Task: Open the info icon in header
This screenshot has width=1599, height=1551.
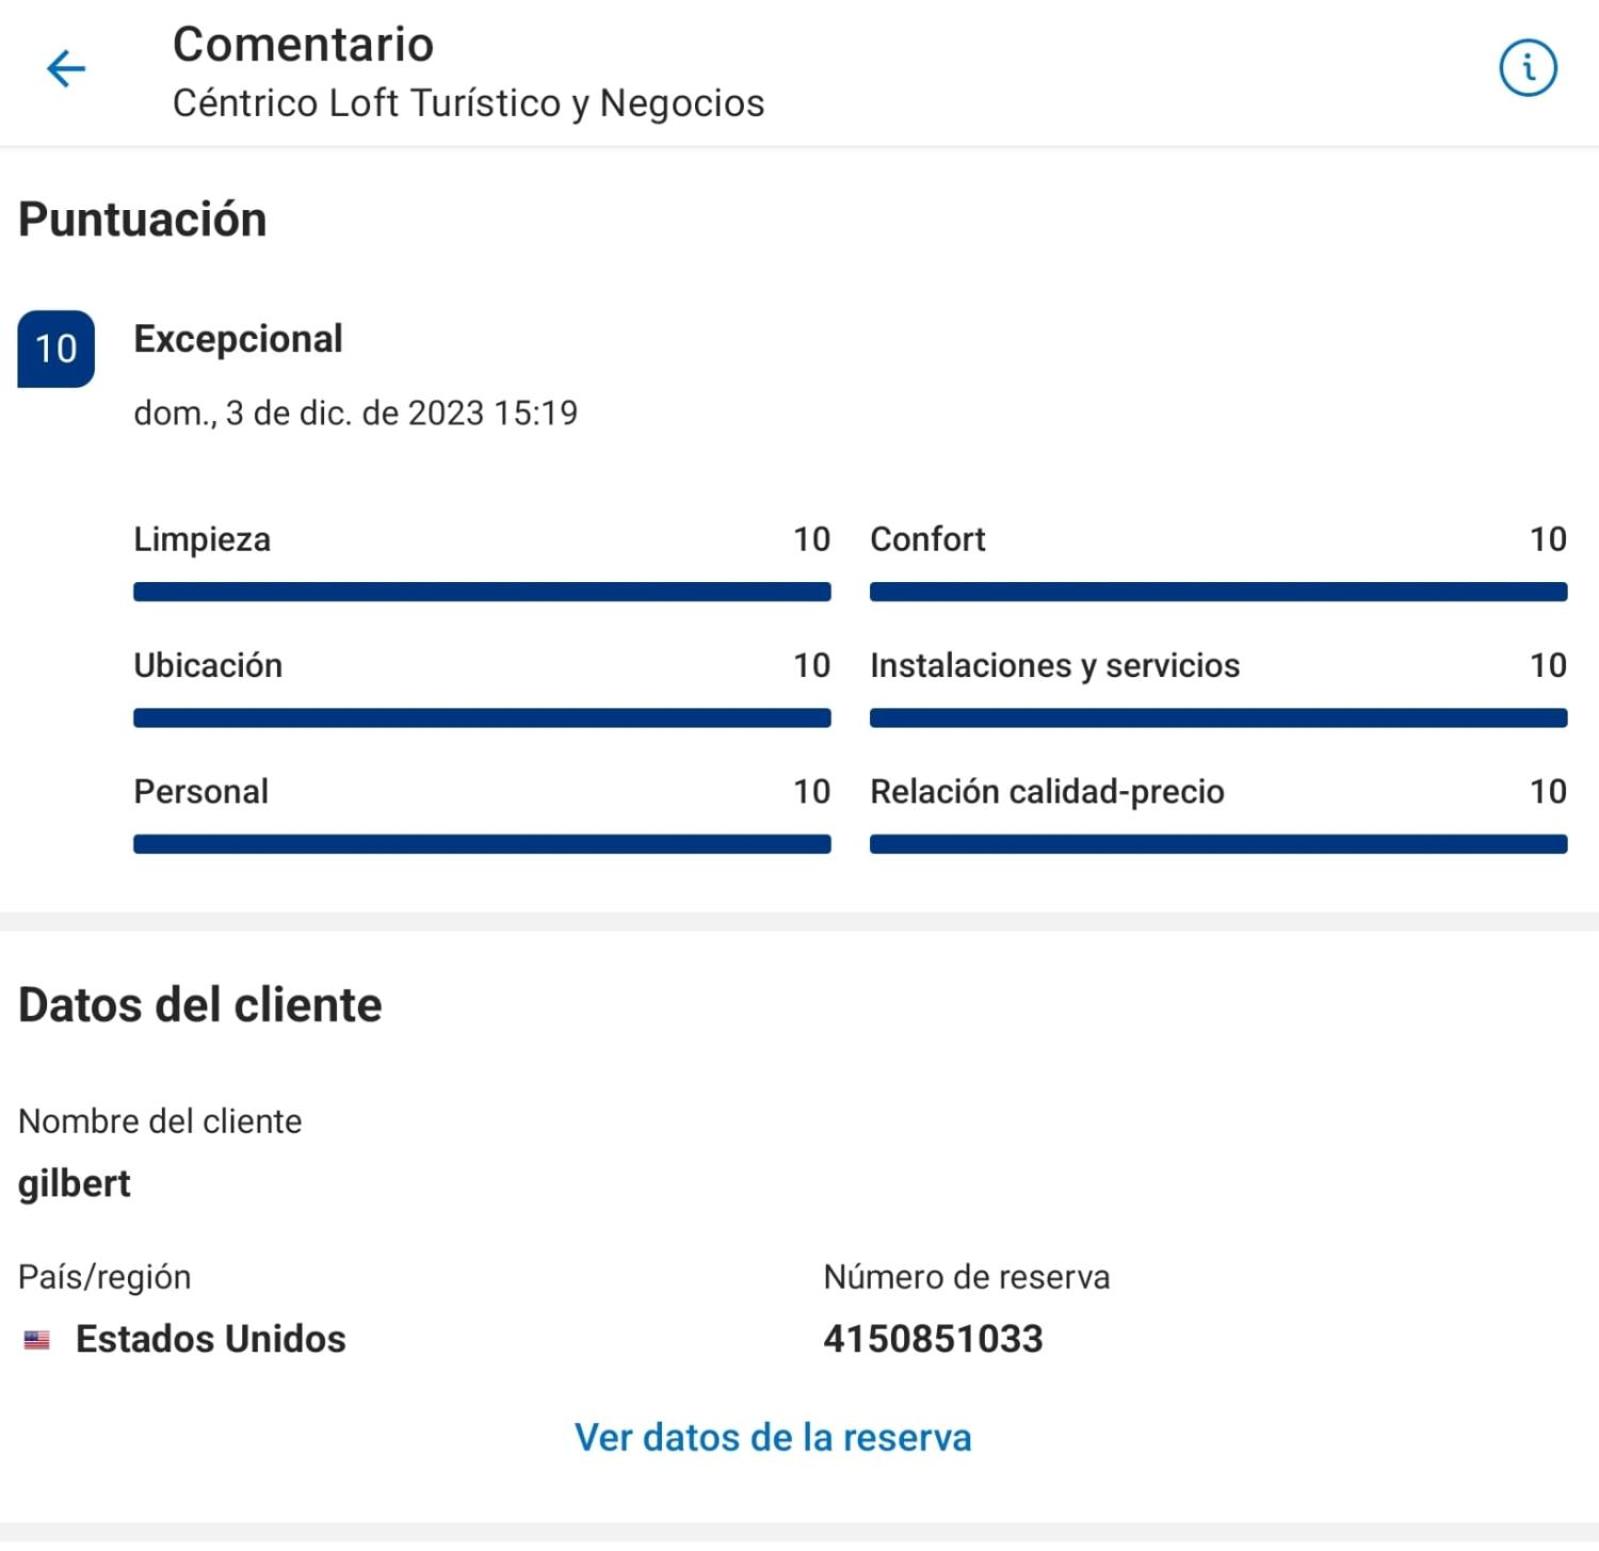Action: click(1527, 68)
